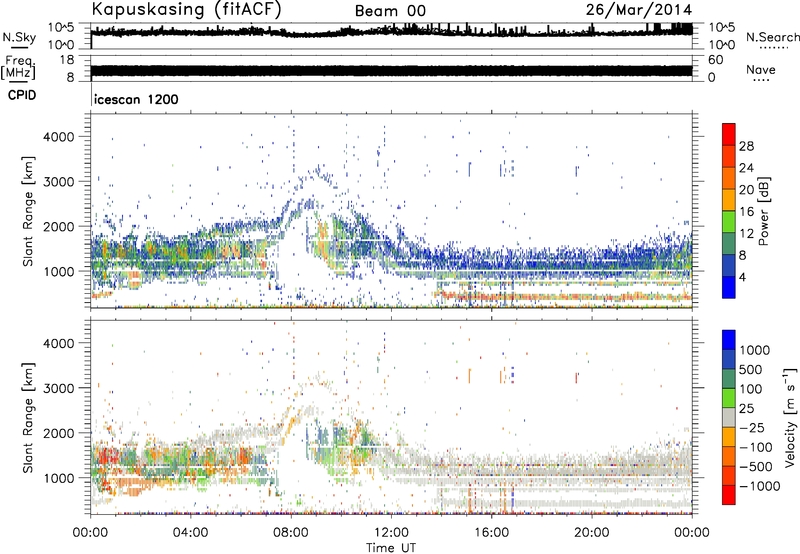Click the 'Slant Range [km]' label of power panel
This screenshot has height=554, width=800.
click(x=28, y=211)
